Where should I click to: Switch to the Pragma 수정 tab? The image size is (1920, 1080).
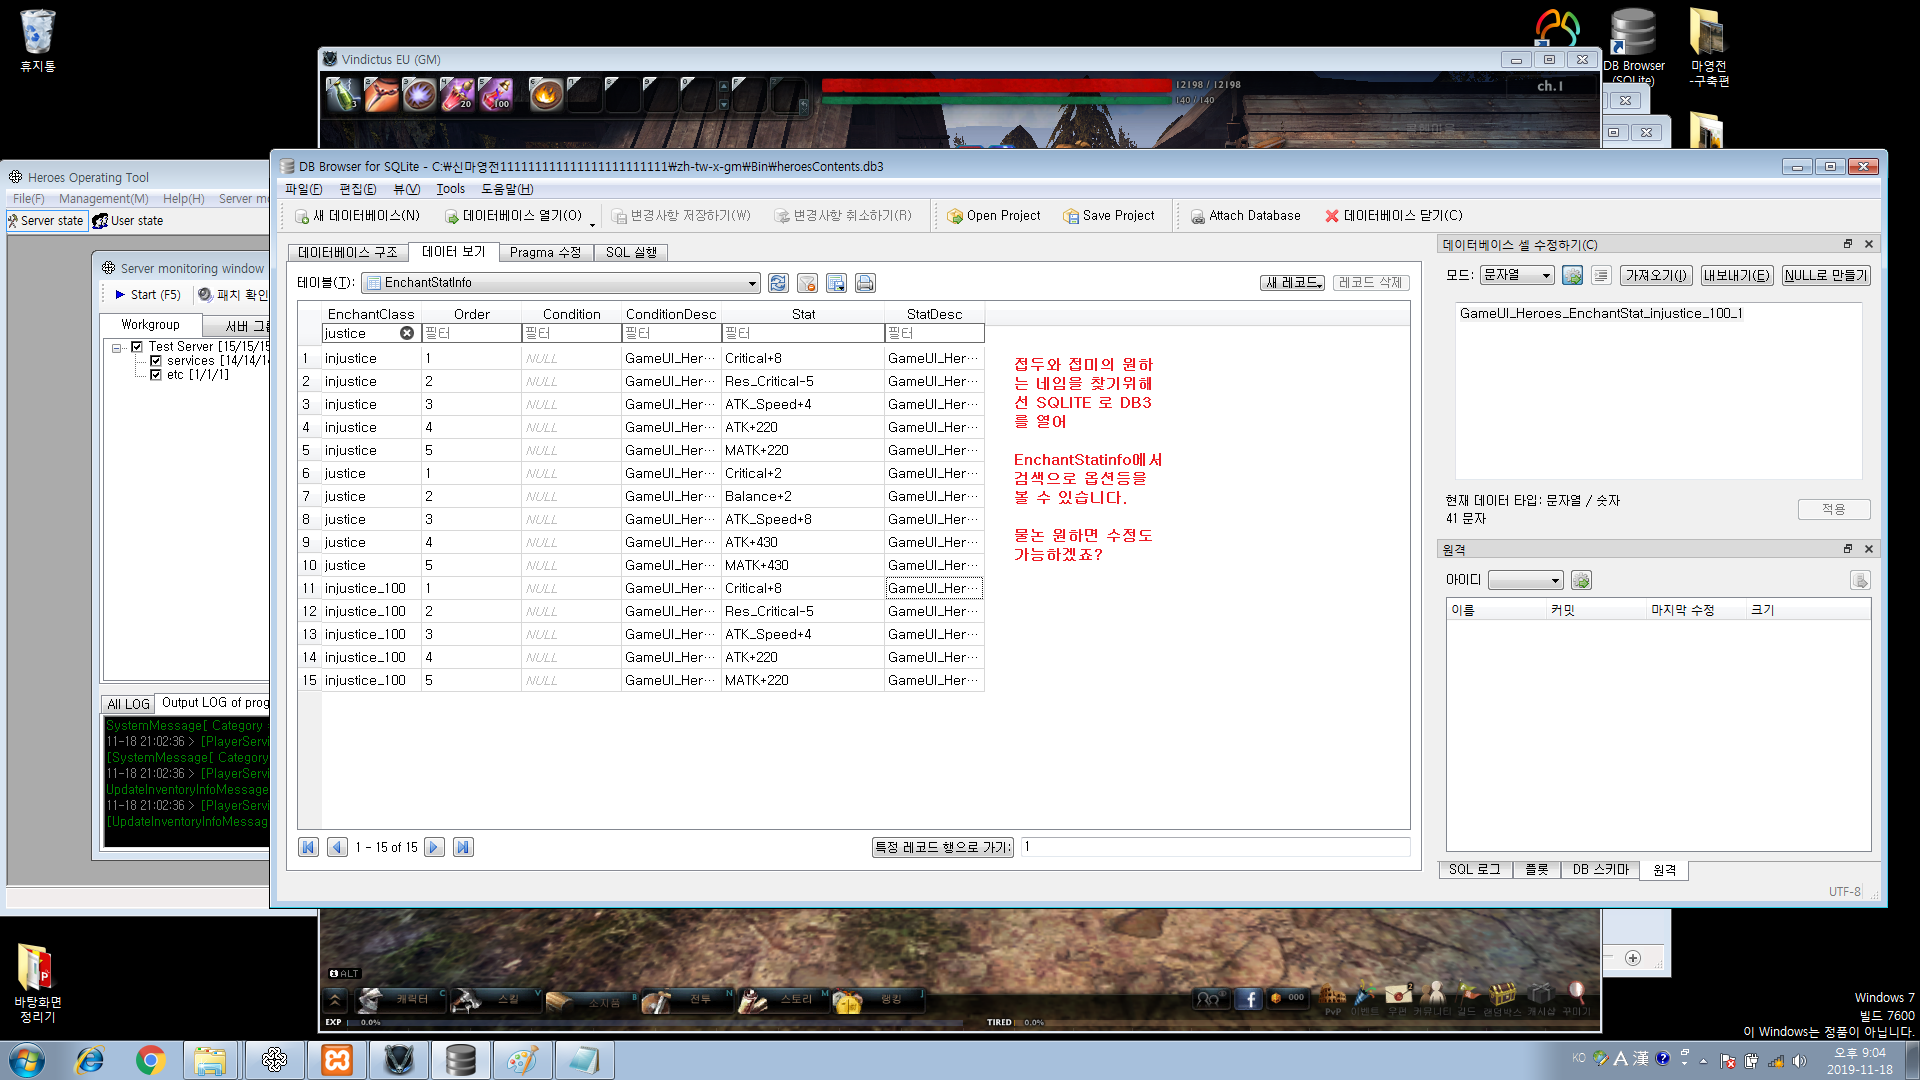(545, 253)
